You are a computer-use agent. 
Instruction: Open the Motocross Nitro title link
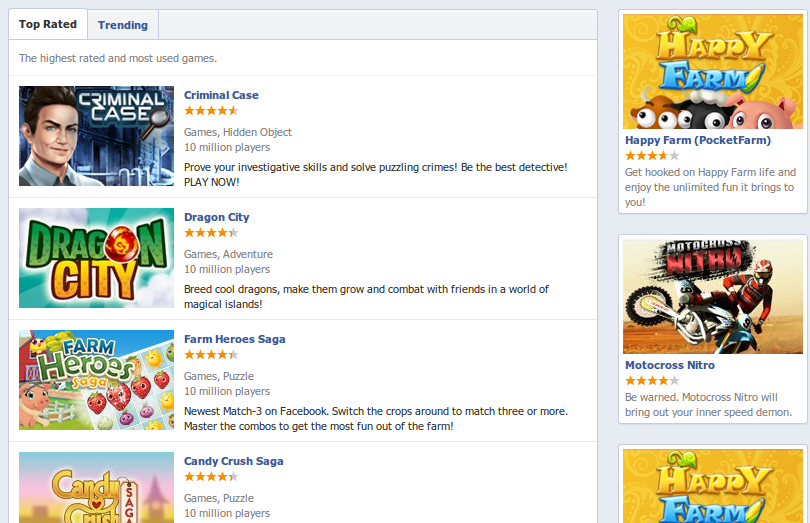(x=670, y=365)
